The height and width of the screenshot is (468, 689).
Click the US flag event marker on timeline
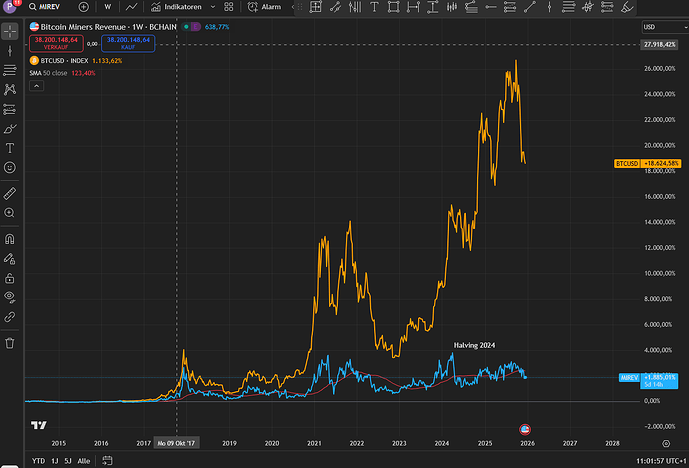click(x=525, y=429)
